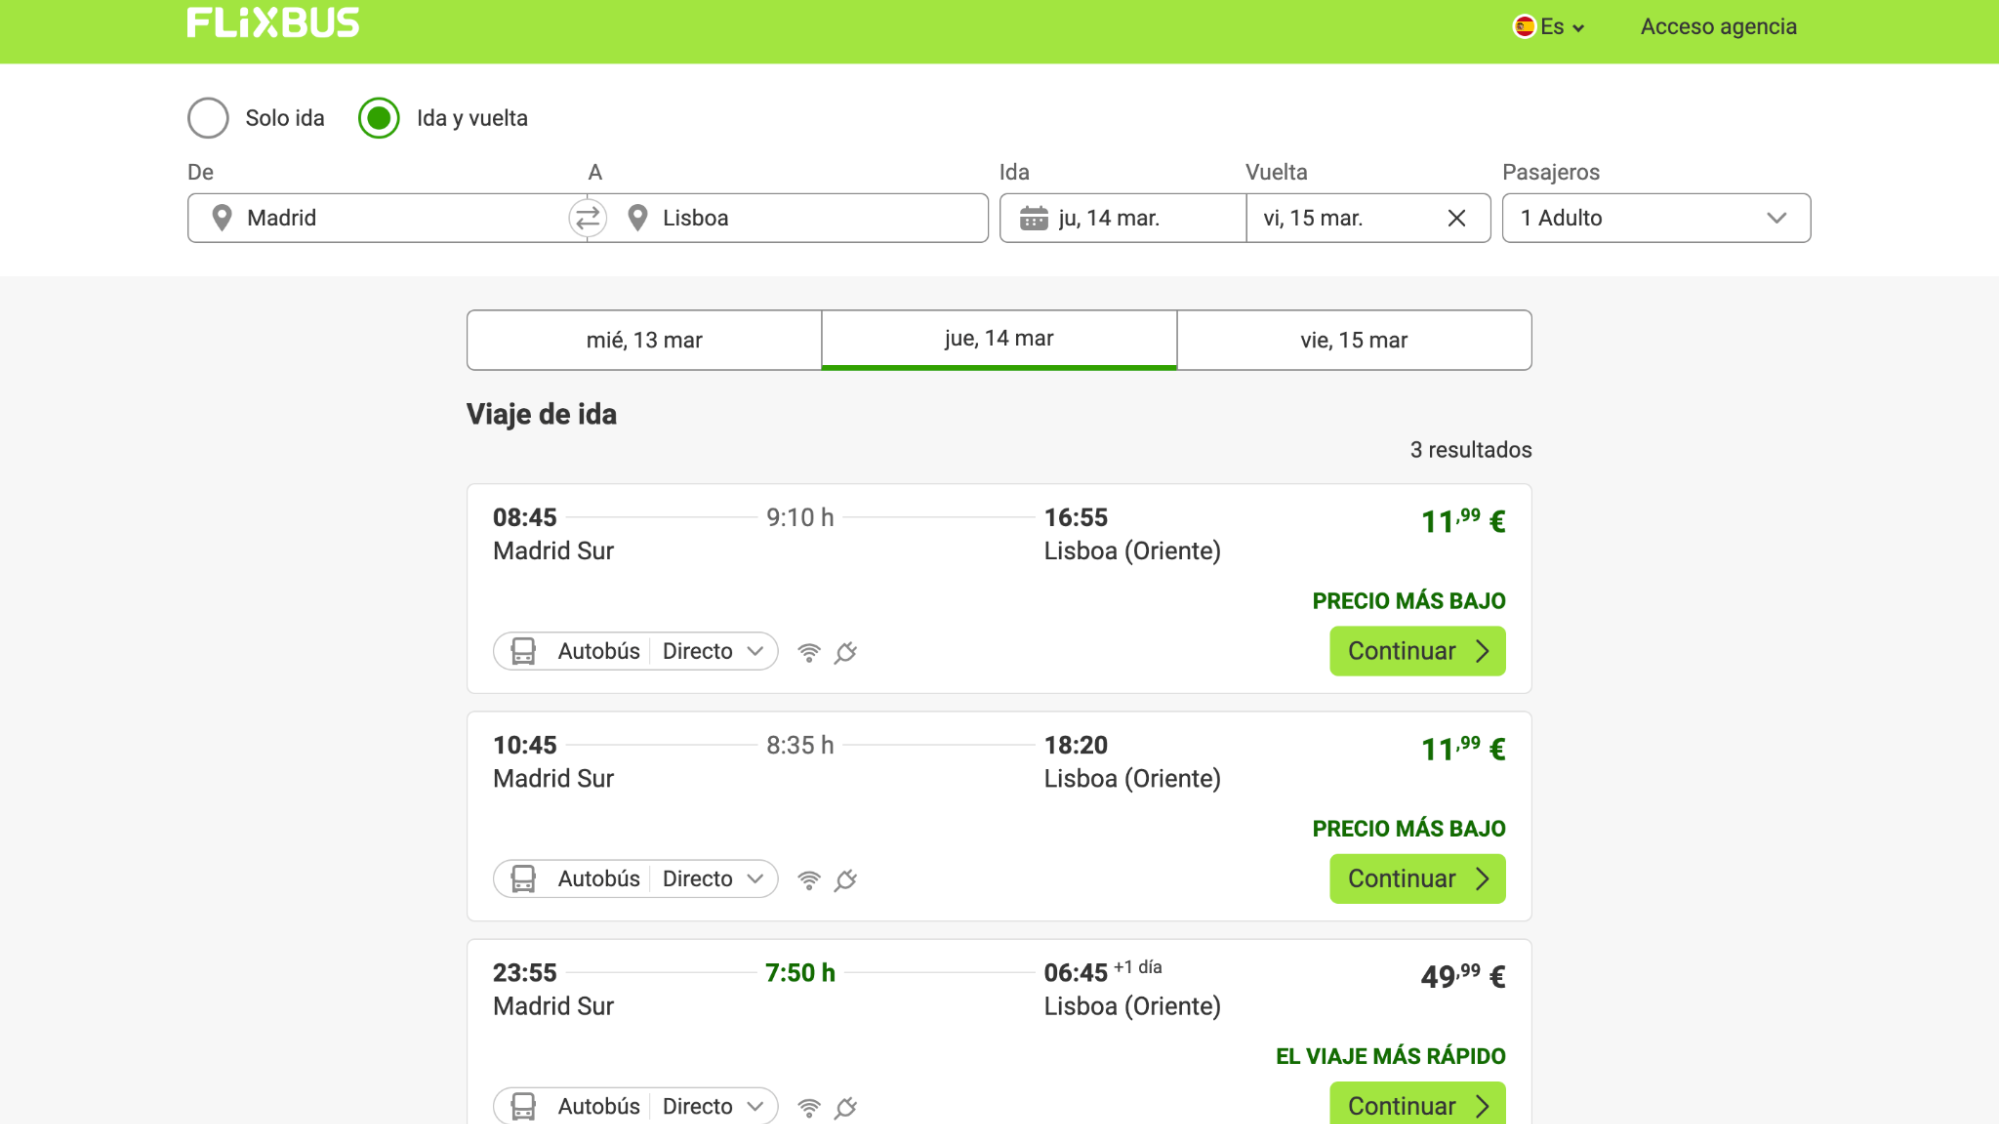Click the Spanish flag language icon

pyautogui.click(x=1524, y=27)
